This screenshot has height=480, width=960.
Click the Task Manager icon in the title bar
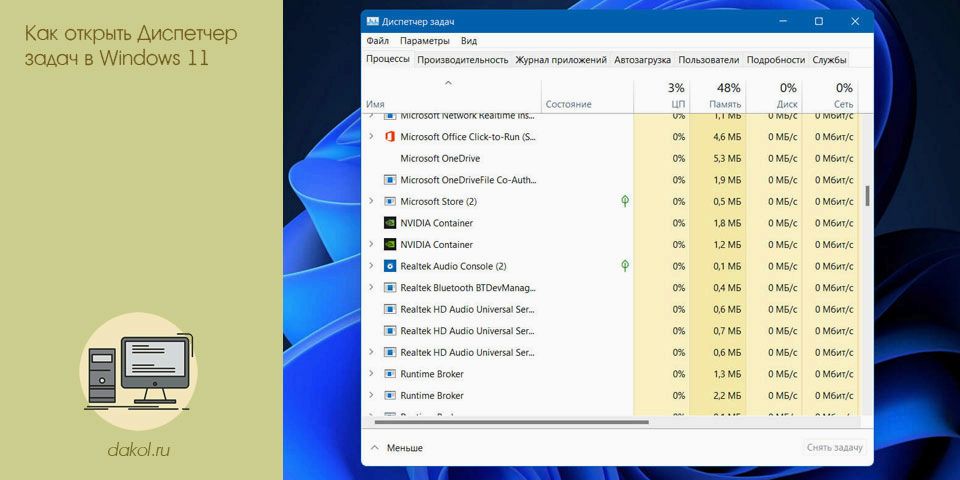point(372,21)
